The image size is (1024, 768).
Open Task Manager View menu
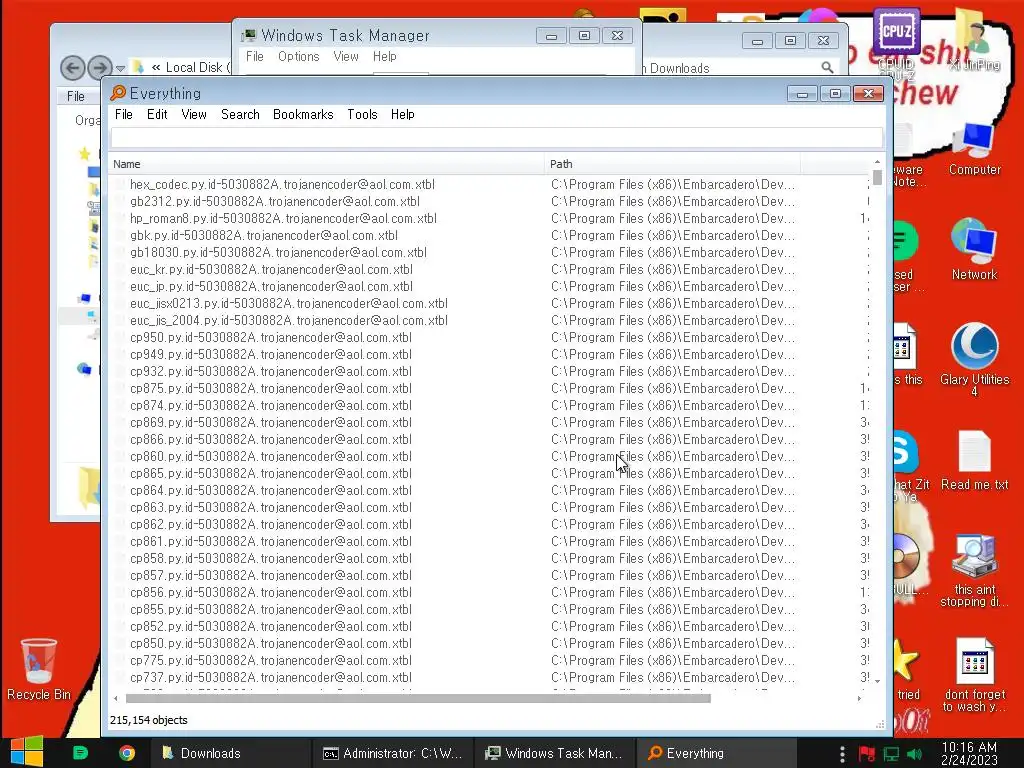[345, 56]
